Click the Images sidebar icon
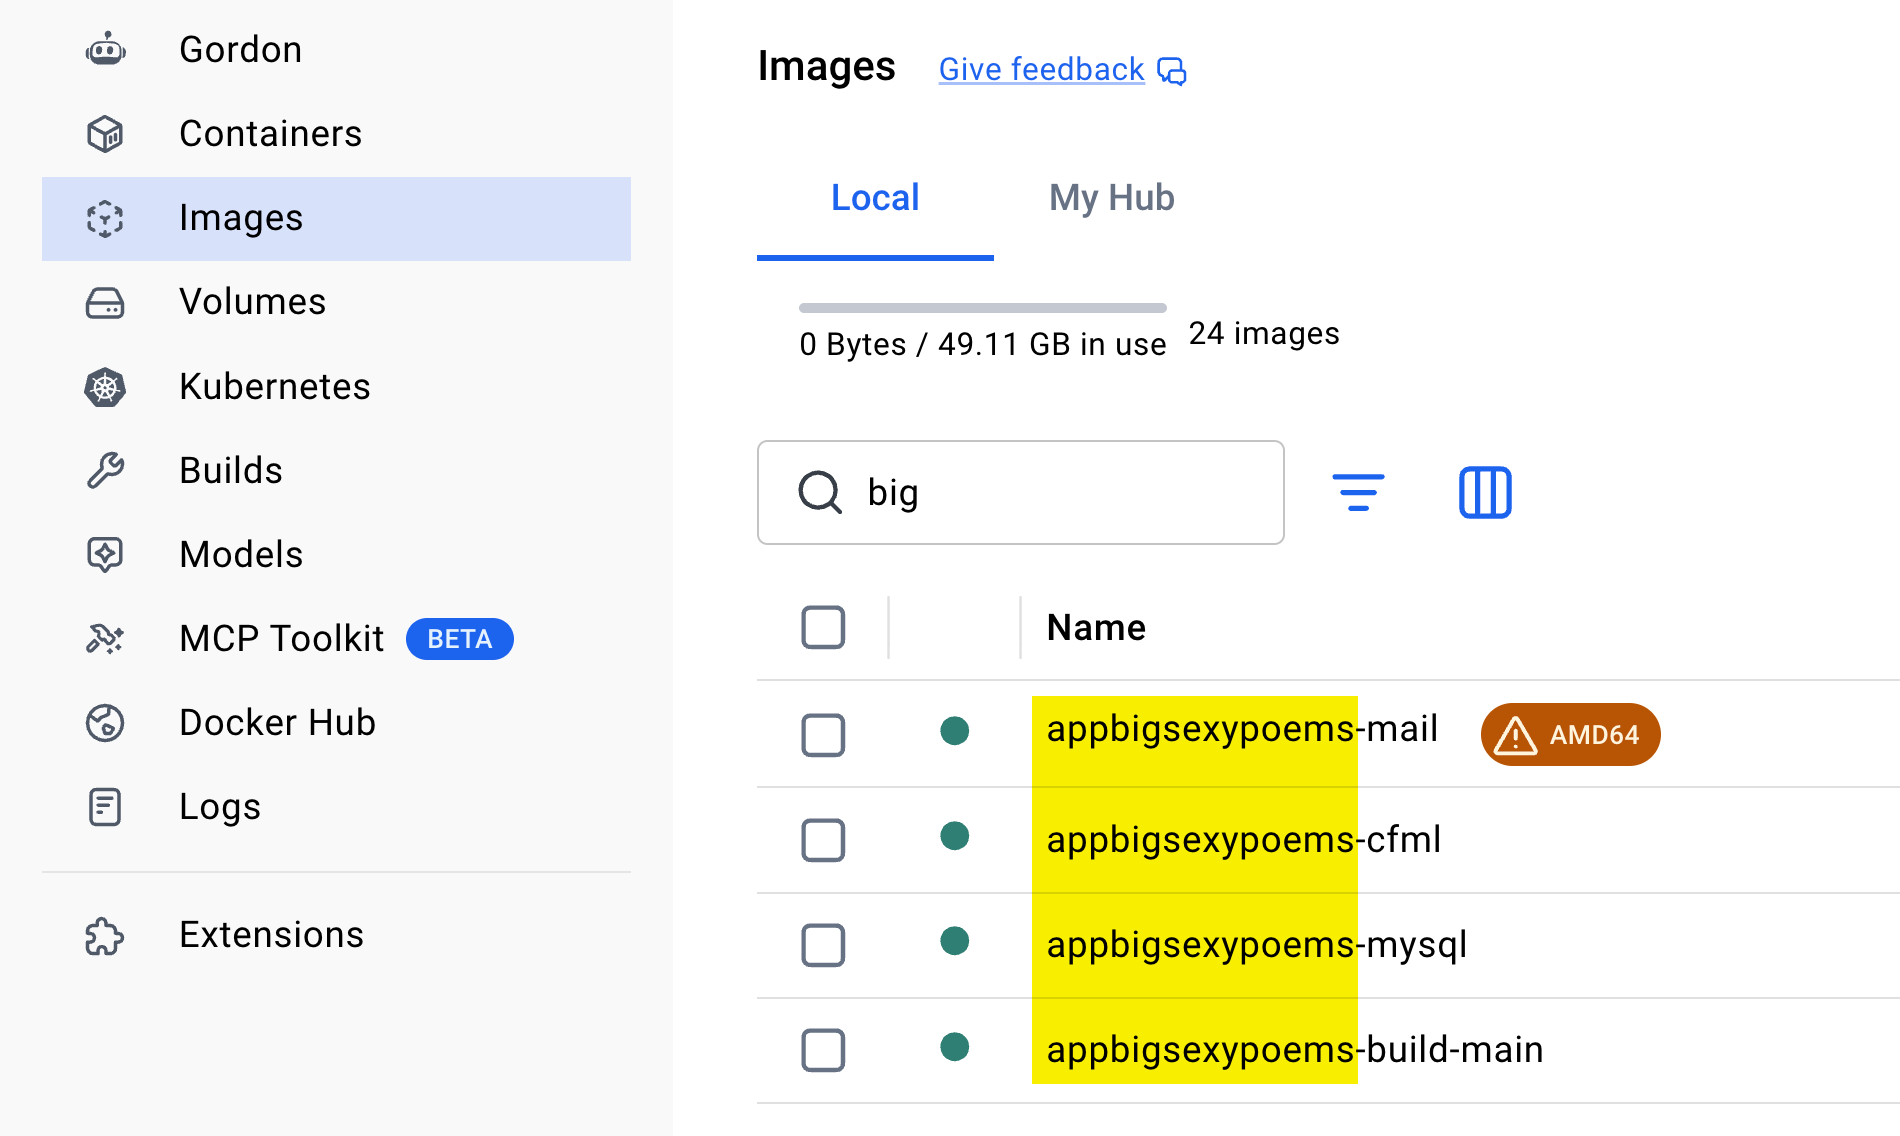1900x1136 pixels. tap(105, 218)
